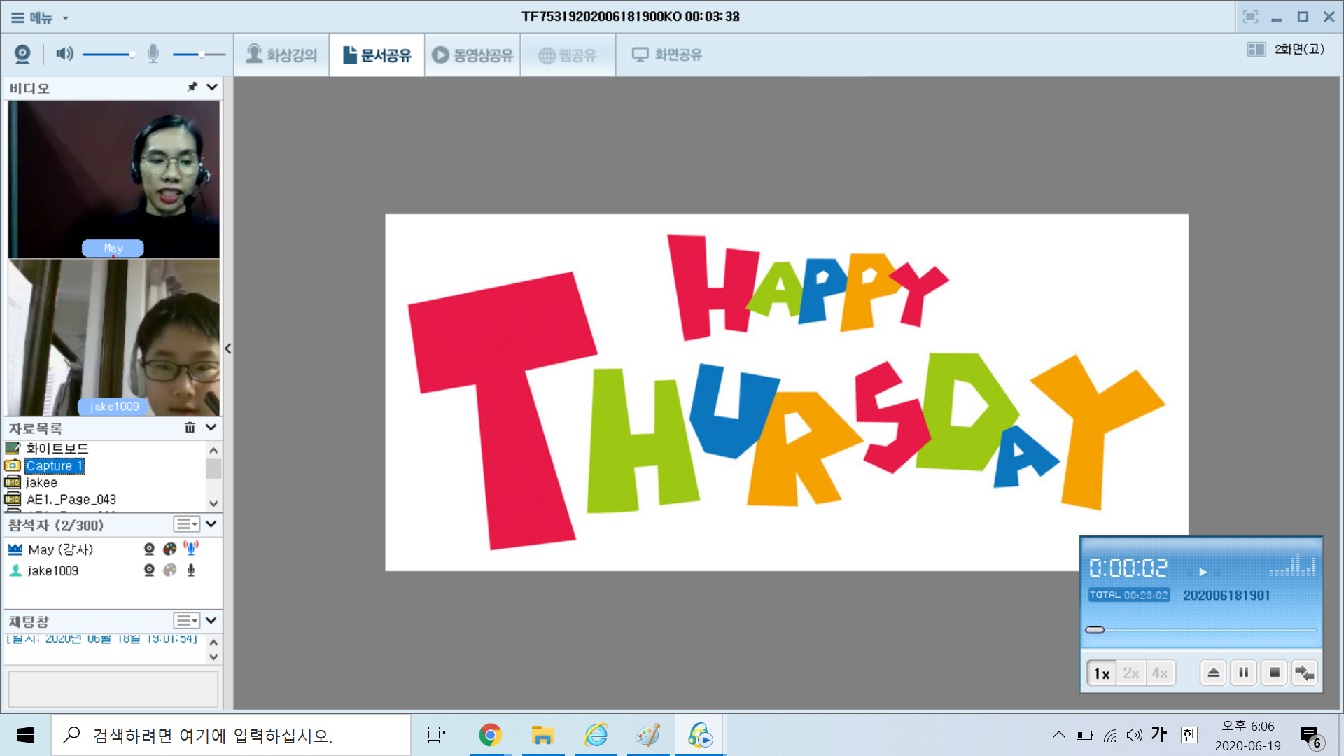The height and width of the screenshot is (756, 1344).
Task: Toggle the webcam icon for May (강사)
Action: [149, 549]
